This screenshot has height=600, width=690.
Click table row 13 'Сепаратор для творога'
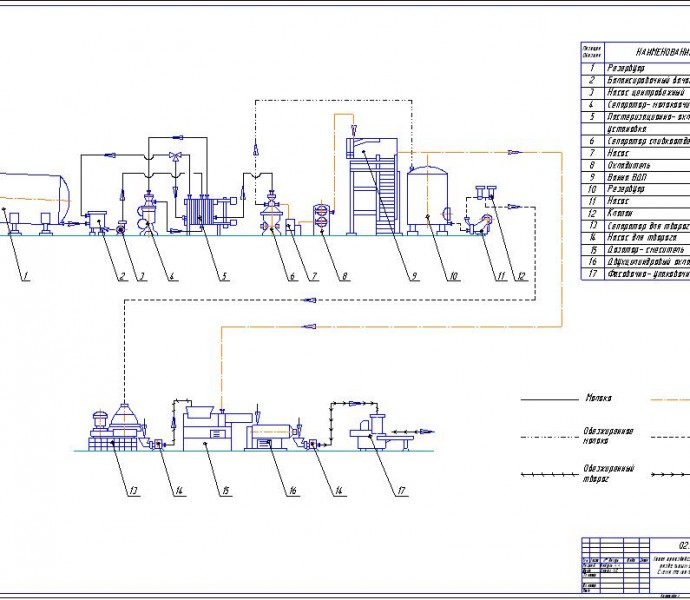pyautogui.click(x=635, y=225)
